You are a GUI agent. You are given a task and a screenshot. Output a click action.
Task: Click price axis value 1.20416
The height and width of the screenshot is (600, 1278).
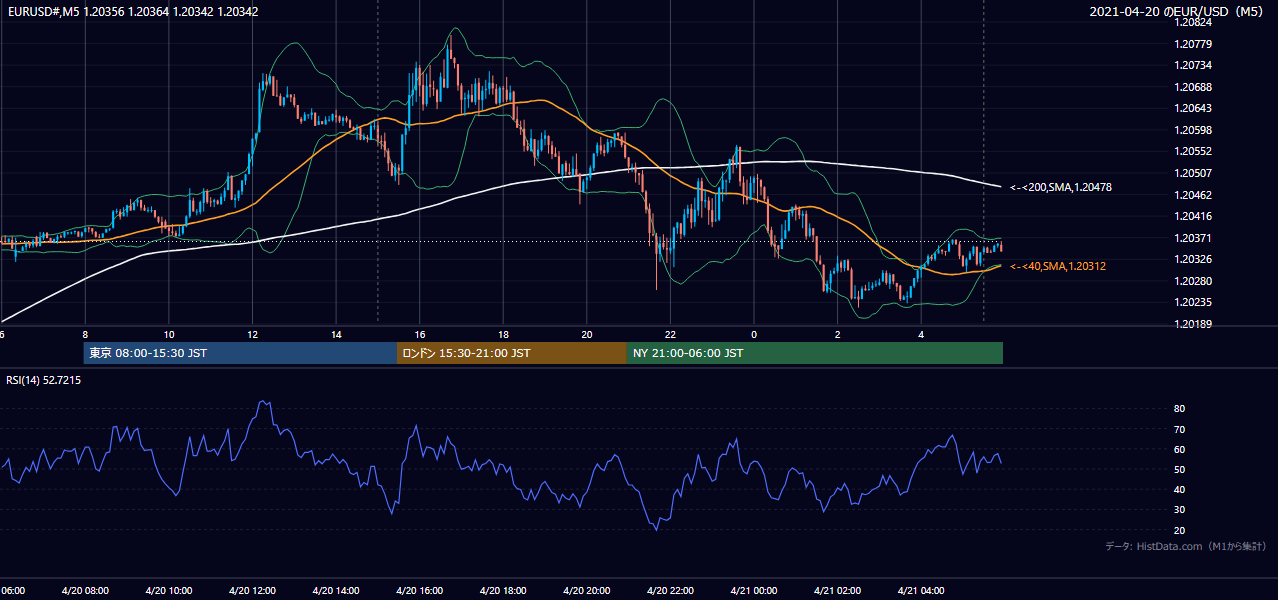[1194, 216]
